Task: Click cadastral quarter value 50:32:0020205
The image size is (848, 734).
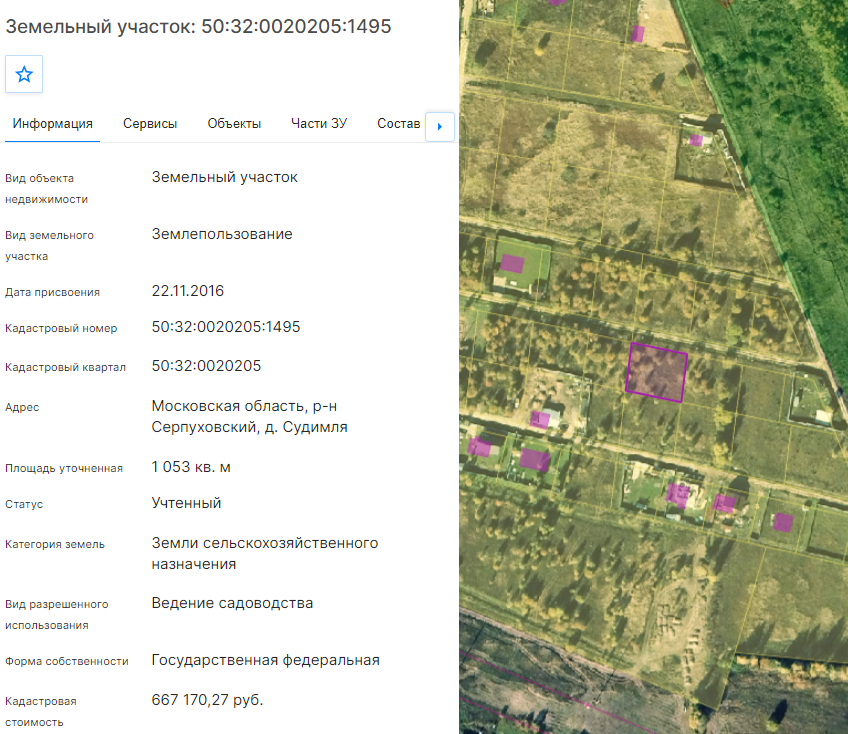Action: point(206,366)
